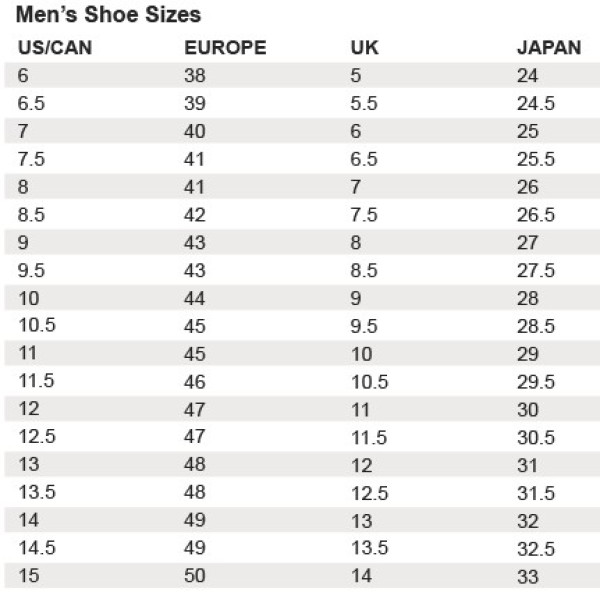600x592 pixels.
Task: Click the Men's Shoe Sizes title
Action: click(108, 15)
